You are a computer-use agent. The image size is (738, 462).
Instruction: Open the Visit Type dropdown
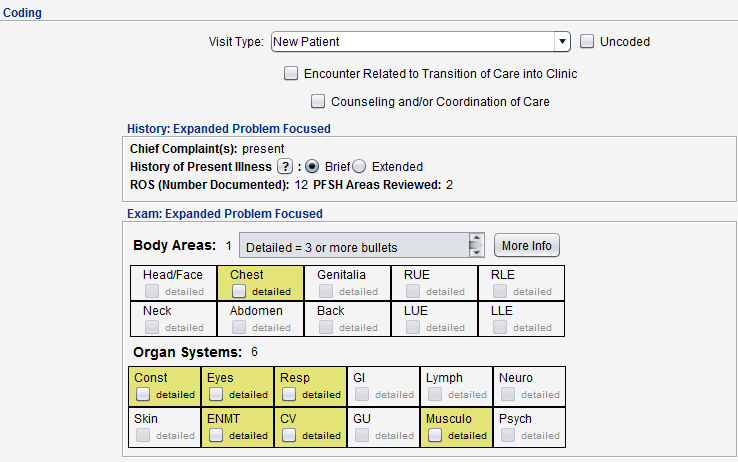[x=562, y=42]
